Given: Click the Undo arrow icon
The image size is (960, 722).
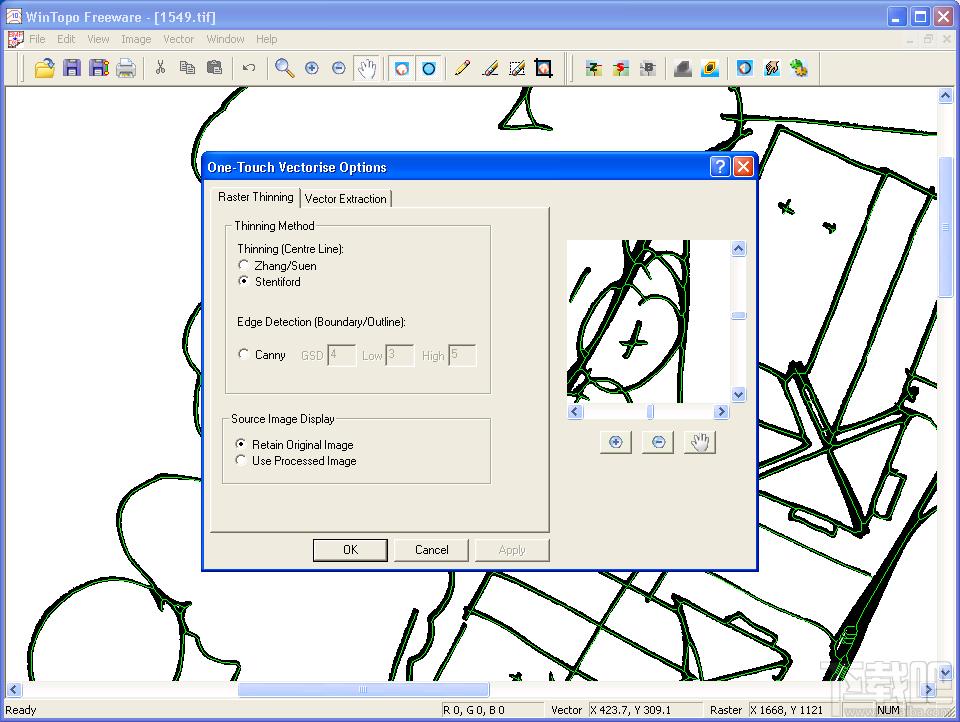Looking at the screenshot, I should click(x=248, y=68).
